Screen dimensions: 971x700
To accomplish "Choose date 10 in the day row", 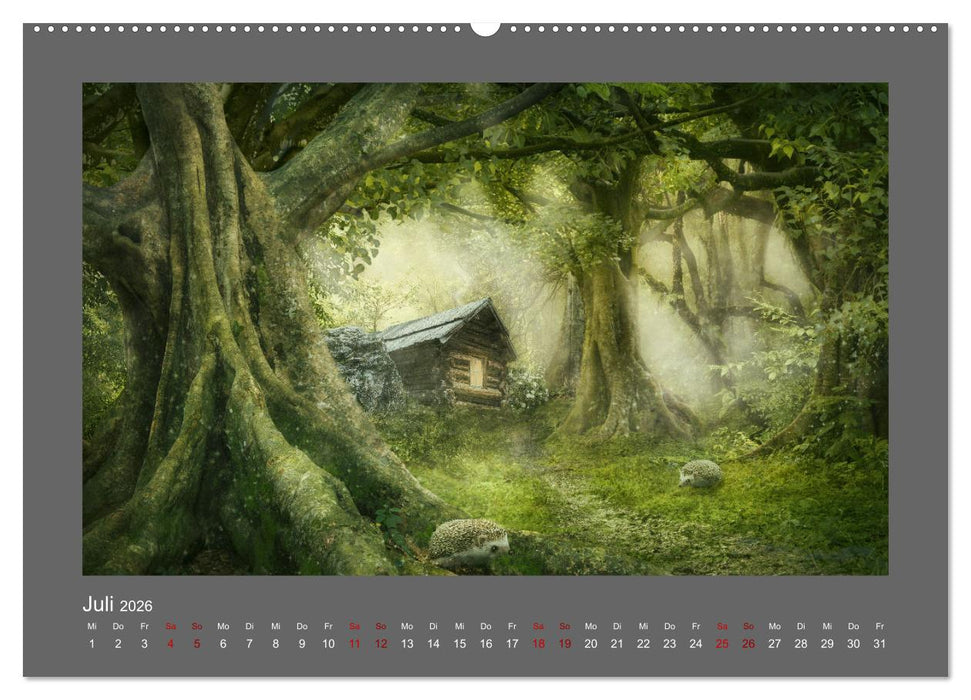I will [328, 644].
